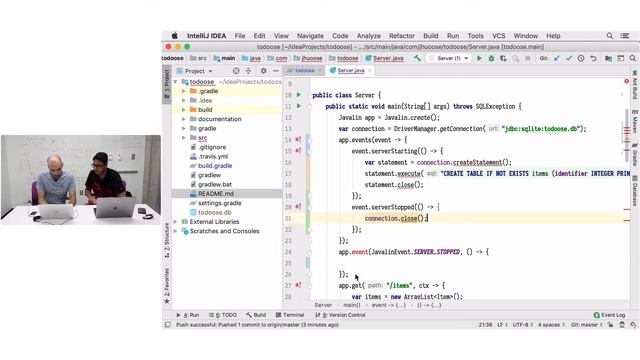This screenshot has height=360, width=640.
Task: Open macOS notification center icon
Action: click(624, 36)
